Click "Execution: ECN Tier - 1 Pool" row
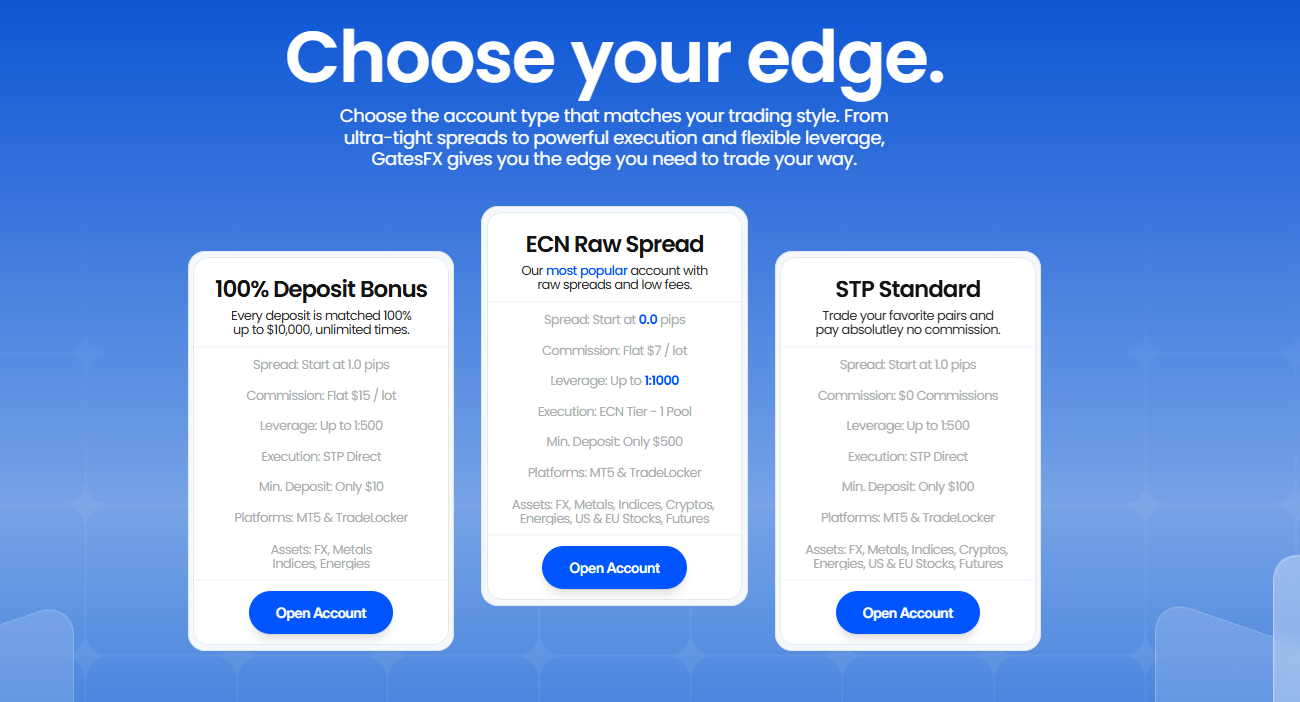 tap(614, 411)
